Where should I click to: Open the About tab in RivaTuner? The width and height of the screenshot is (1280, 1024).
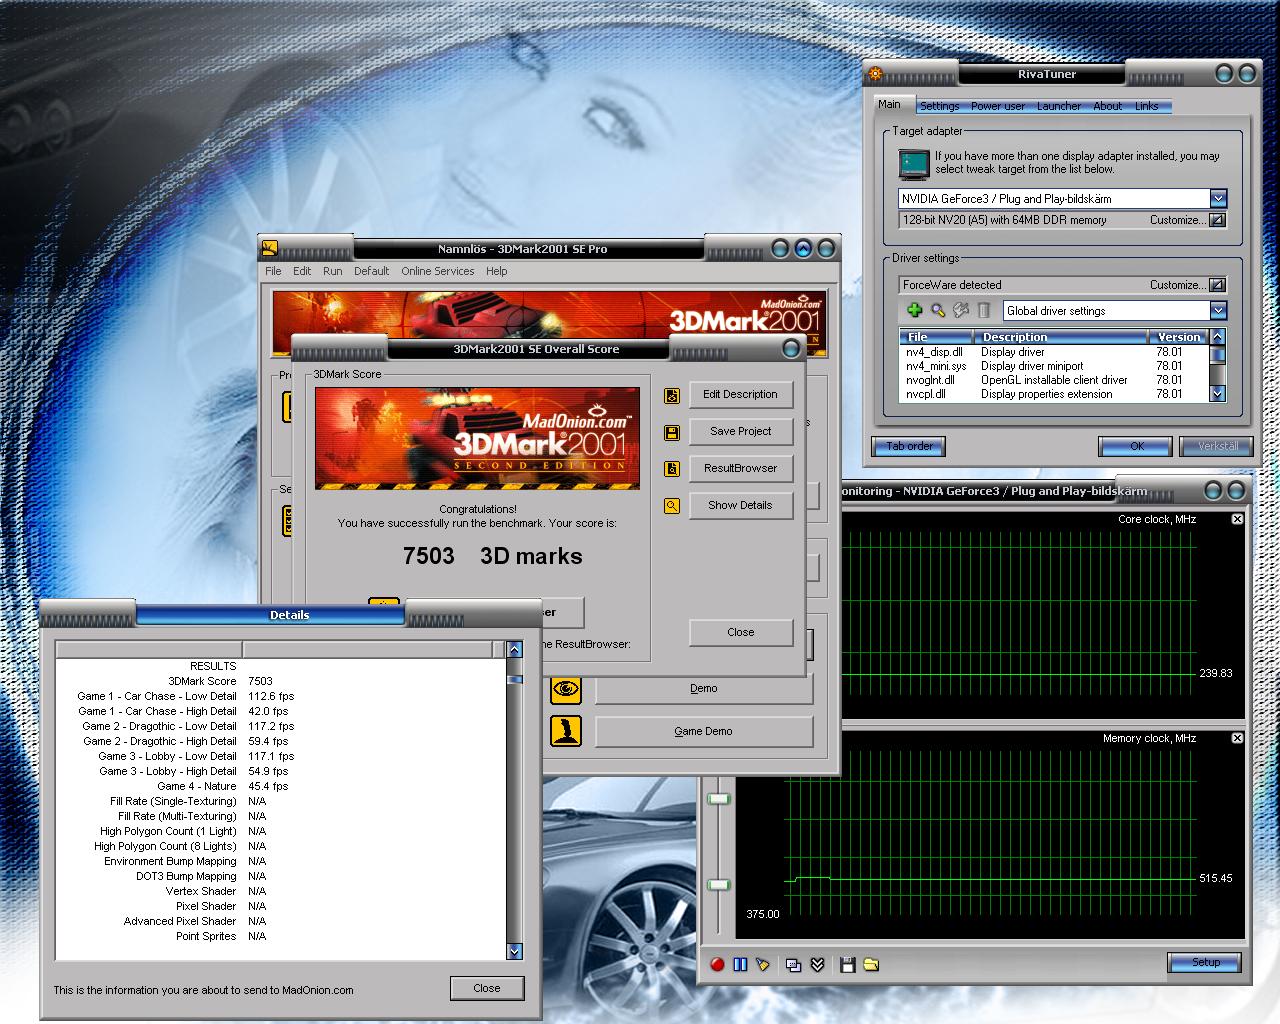1107,106
